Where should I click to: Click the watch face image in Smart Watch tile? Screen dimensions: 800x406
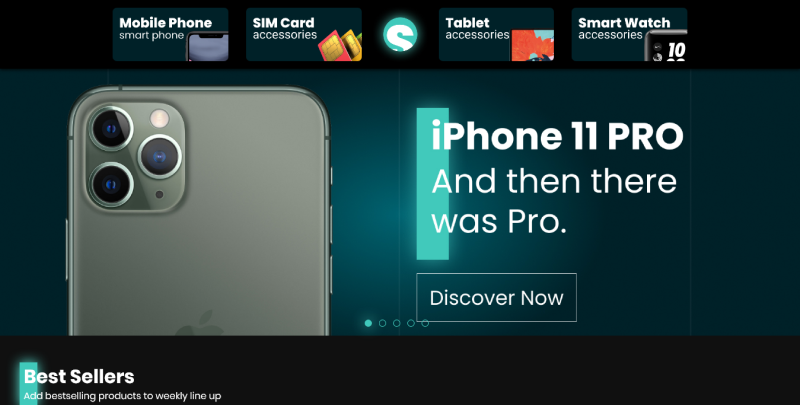pos(666,46)
